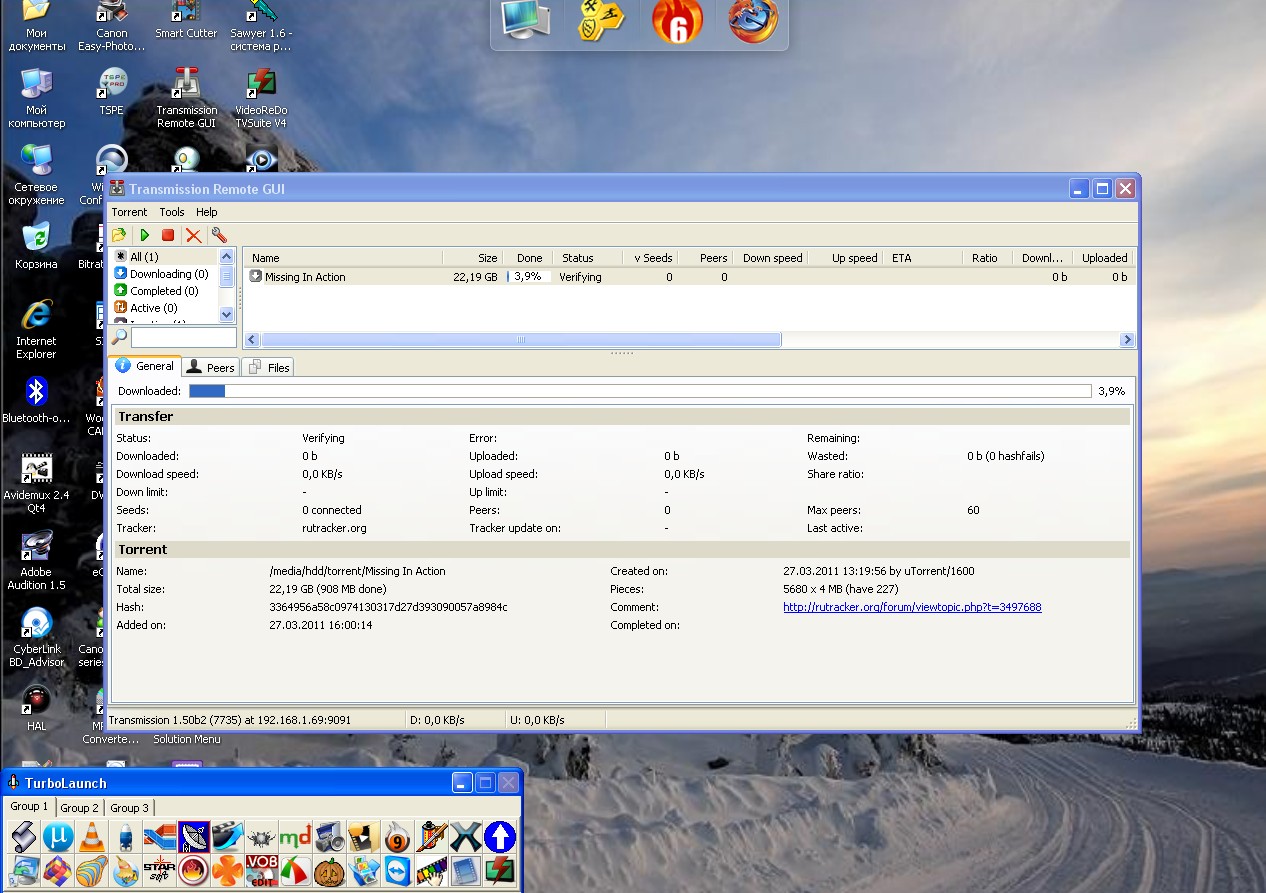Click filter list scroll-down arrow
This screenshot has height=893, width=1266.
tap(226, 314)
